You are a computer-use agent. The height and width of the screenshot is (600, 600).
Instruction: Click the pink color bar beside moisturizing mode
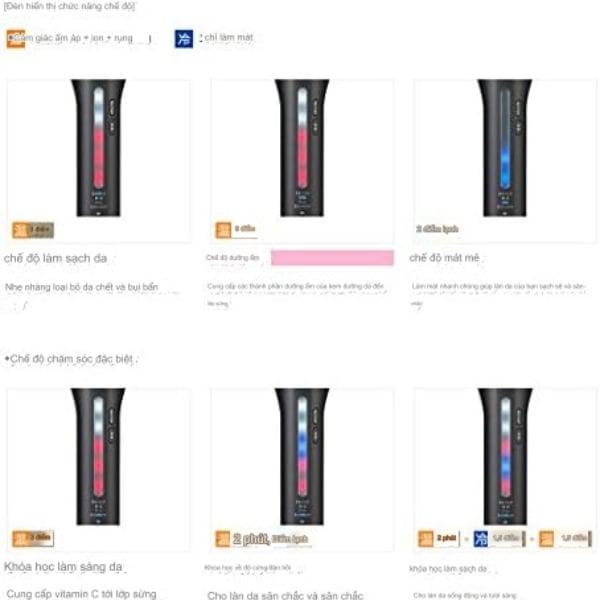pyautogui.click(x=332, y=258)
